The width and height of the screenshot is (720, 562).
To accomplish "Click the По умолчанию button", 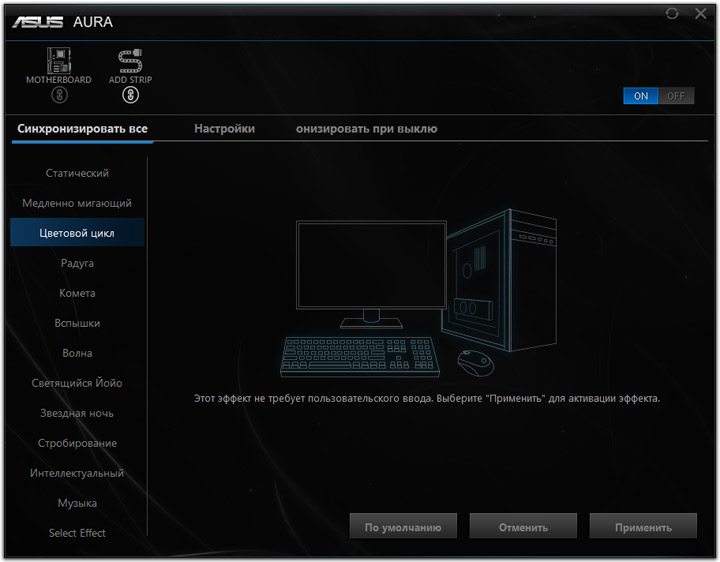I will (403, 527).
